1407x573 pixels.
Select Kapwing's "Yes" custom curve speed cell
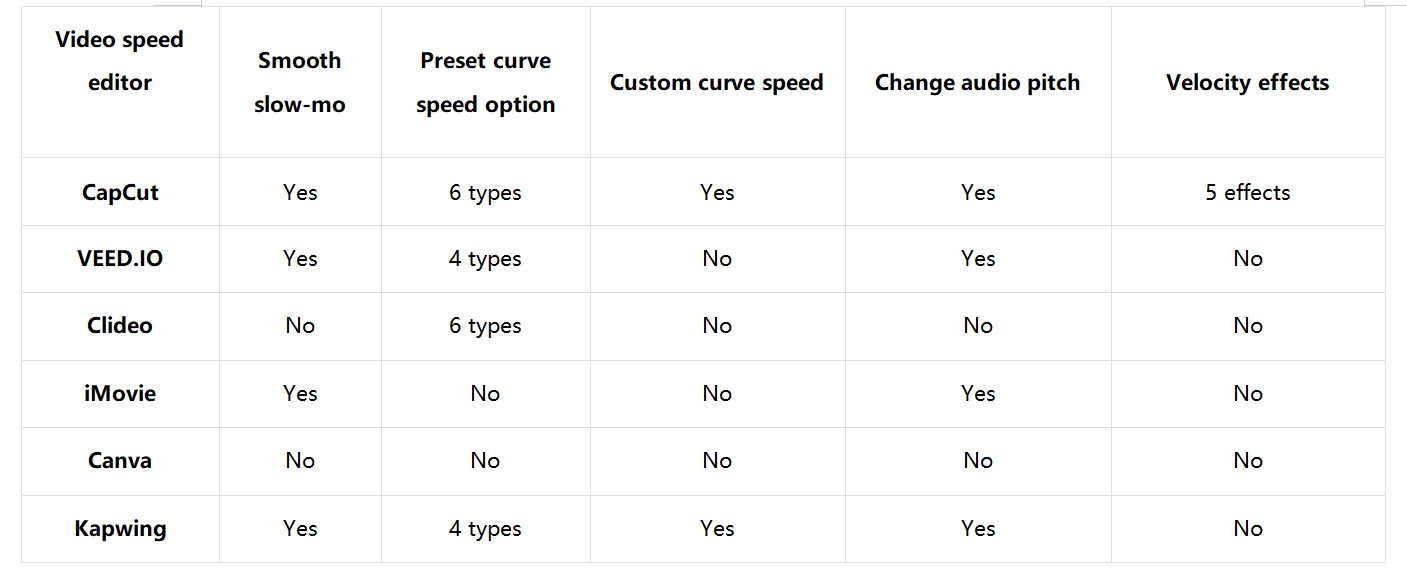717,528
